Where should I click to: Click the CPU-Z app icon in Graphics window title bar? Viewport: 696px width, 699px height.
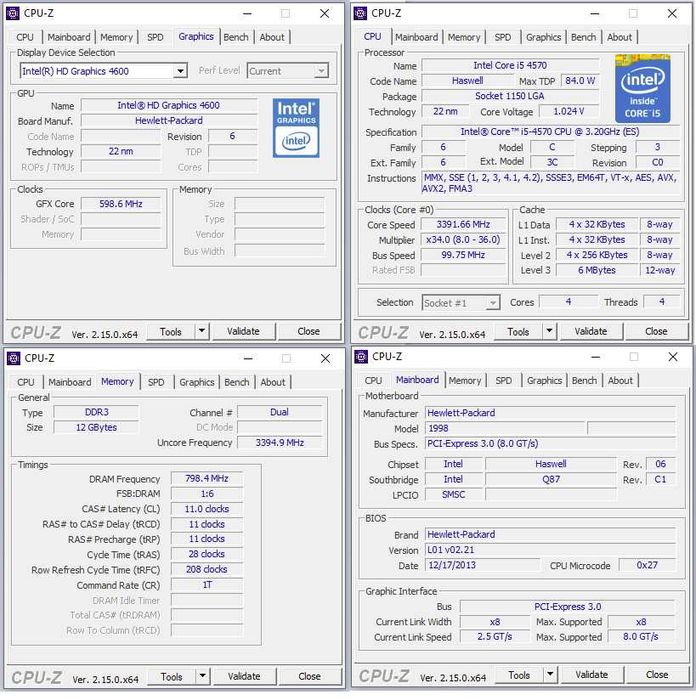point(12,13)
